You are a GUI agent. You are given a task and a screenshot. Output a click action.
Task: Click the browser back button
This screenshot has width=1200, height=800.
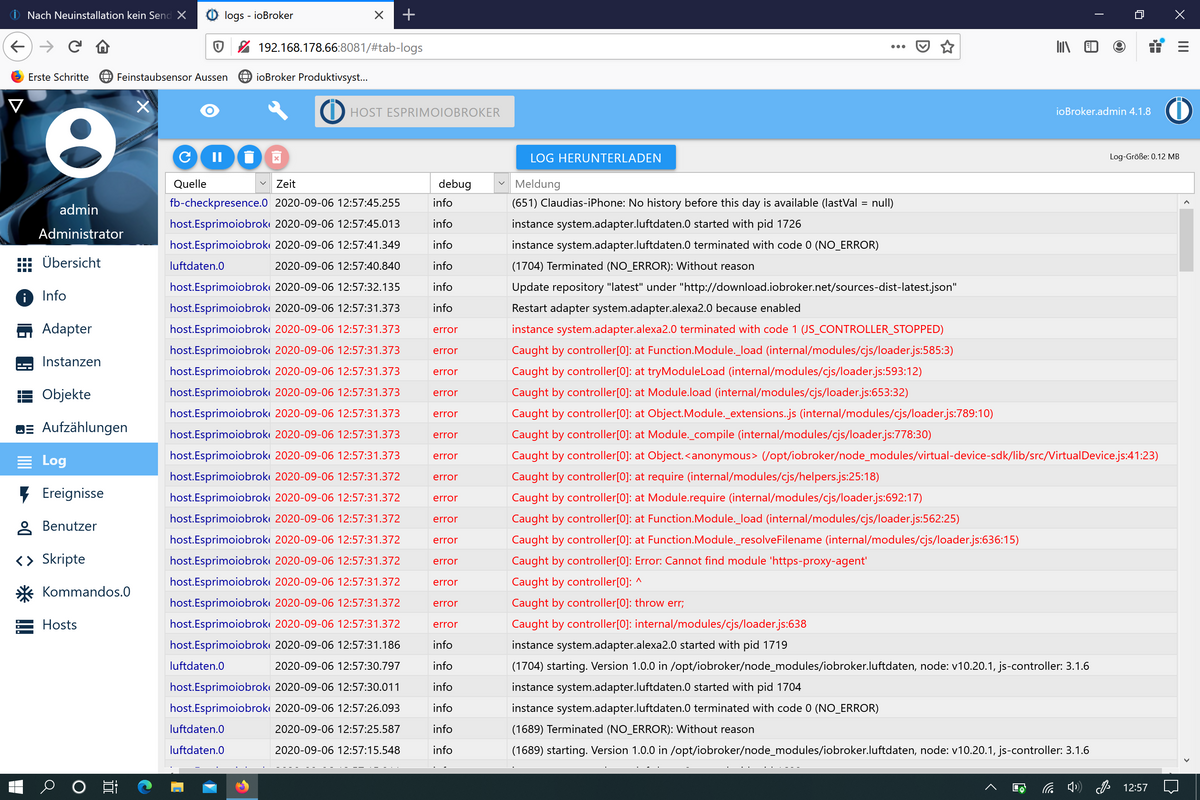tap(19, 47)
